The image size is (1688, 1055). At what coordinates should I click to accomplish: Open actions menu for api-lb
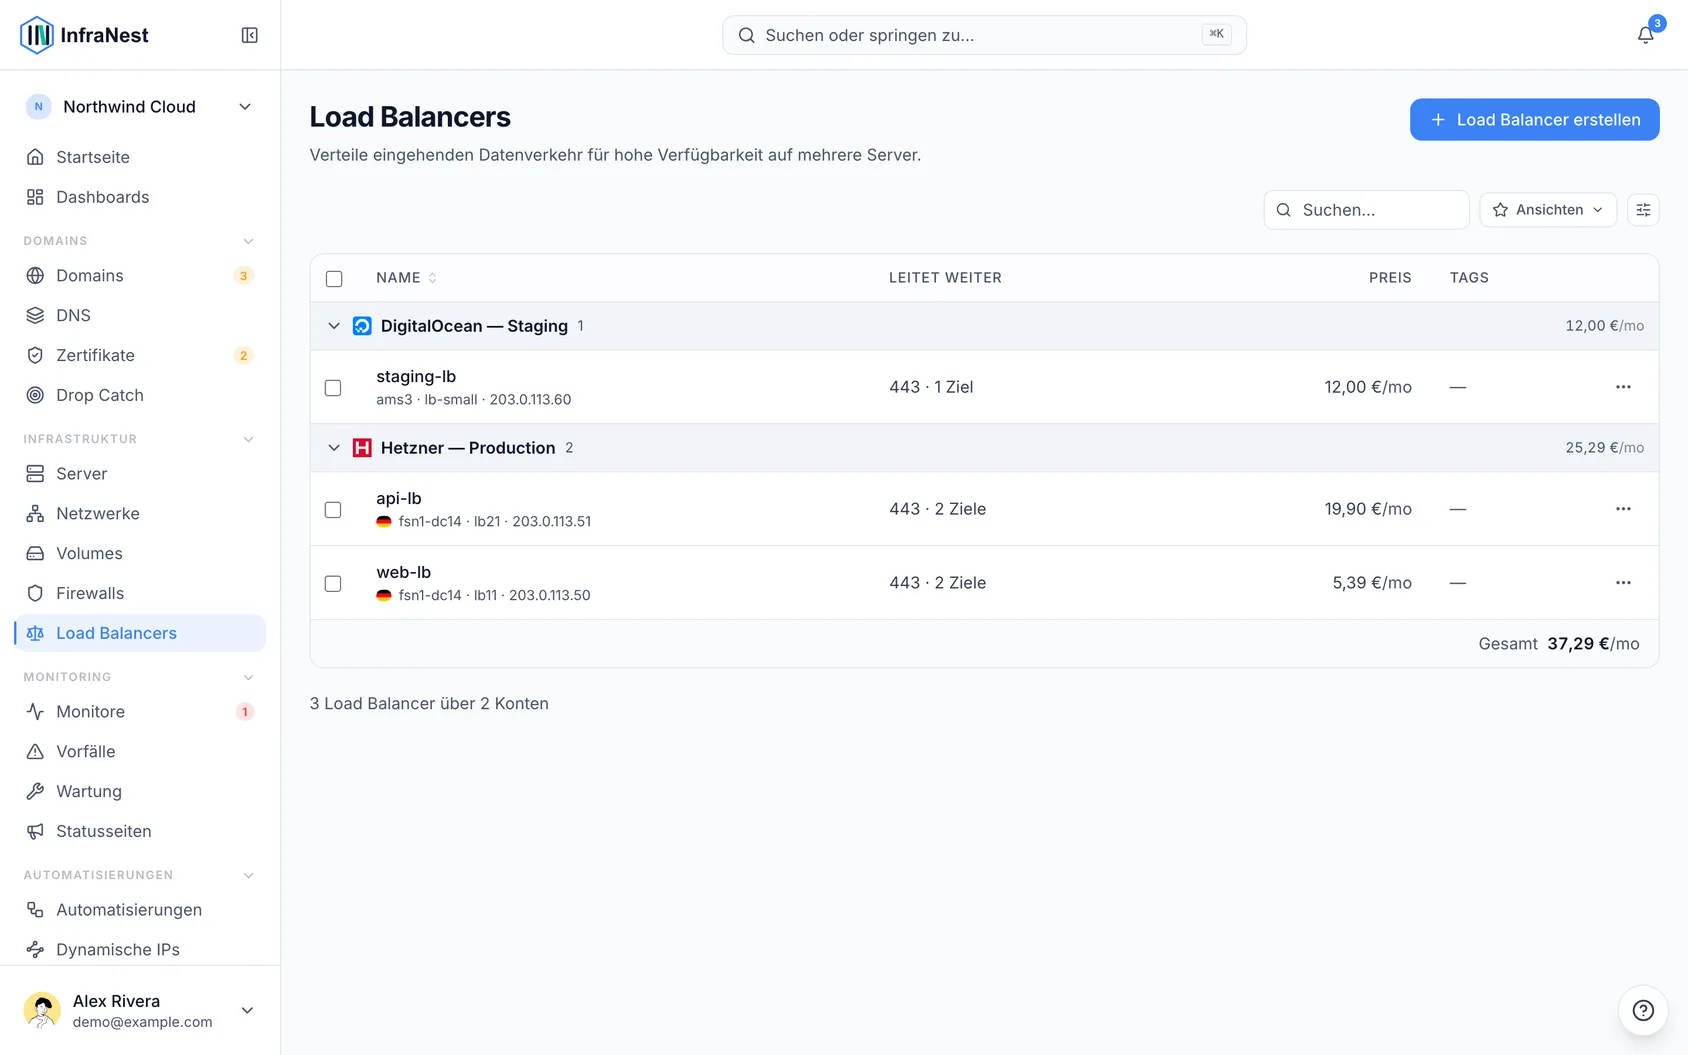[x=1623, y=509]
